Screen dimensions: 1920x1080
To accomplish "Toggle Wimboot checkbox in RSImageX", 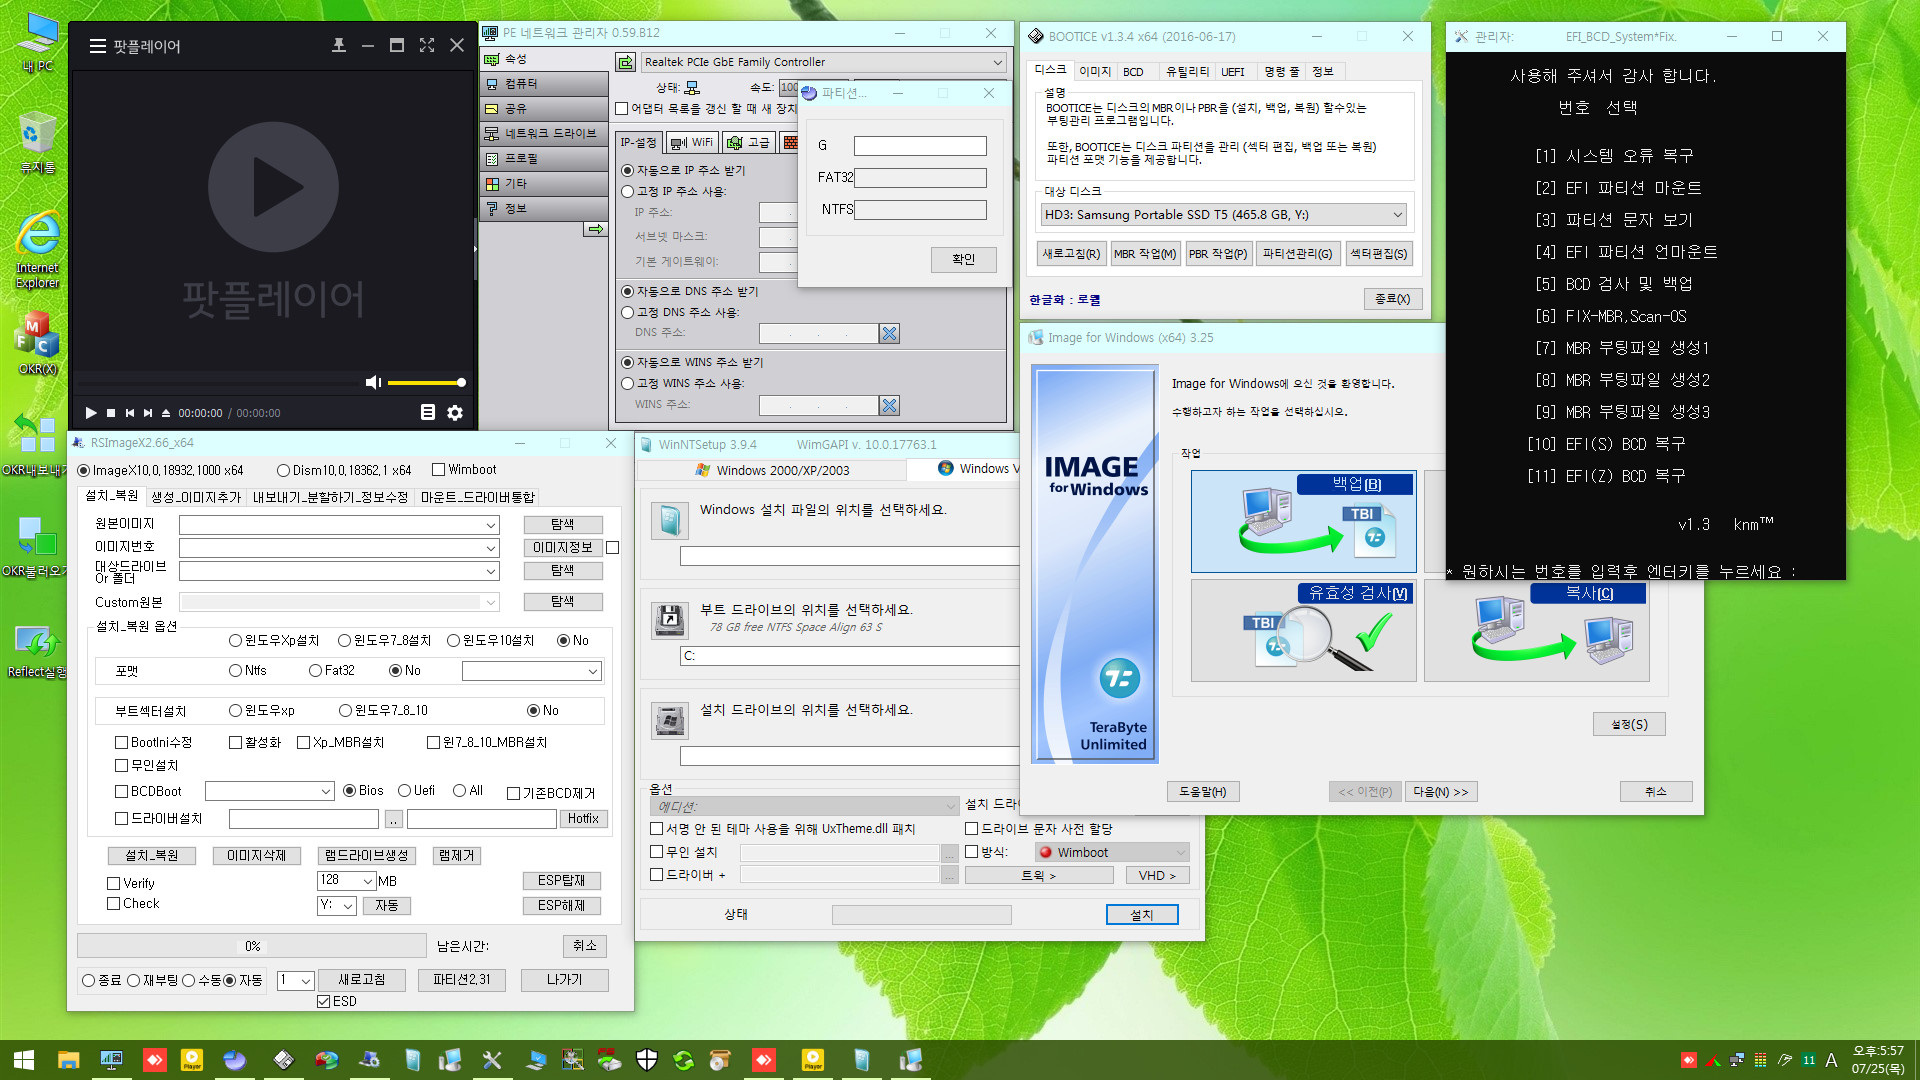I will click(438, 470).
